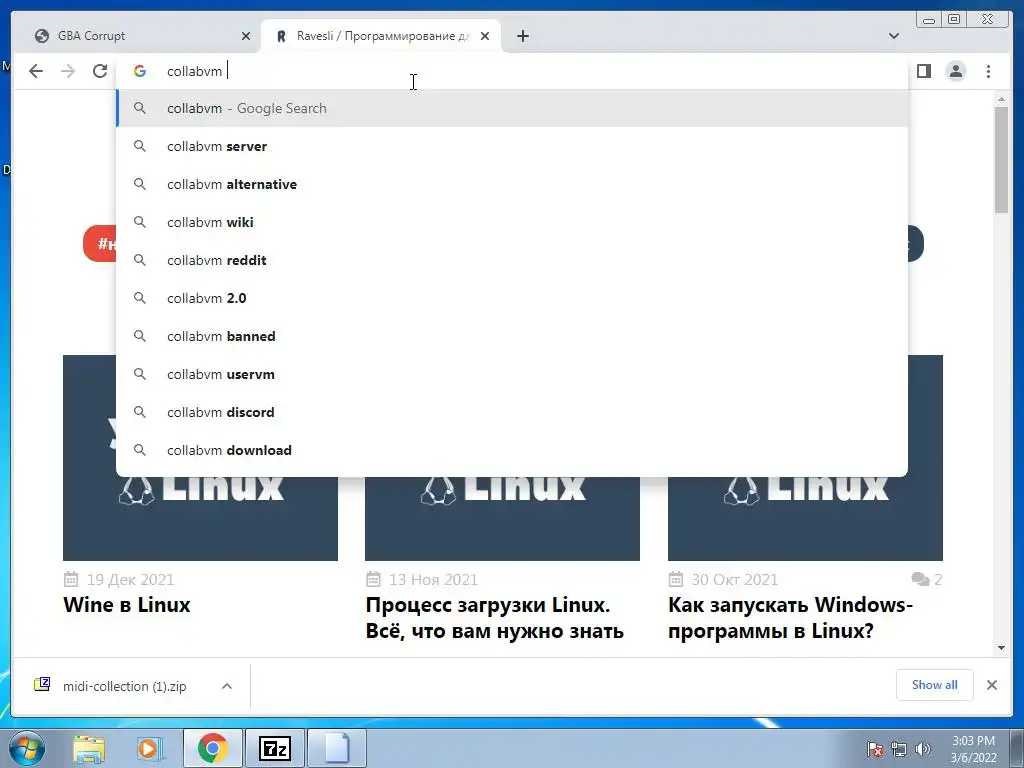Go back to the previous page
The height and width of the screenshot is (768, 1024).
36,71
